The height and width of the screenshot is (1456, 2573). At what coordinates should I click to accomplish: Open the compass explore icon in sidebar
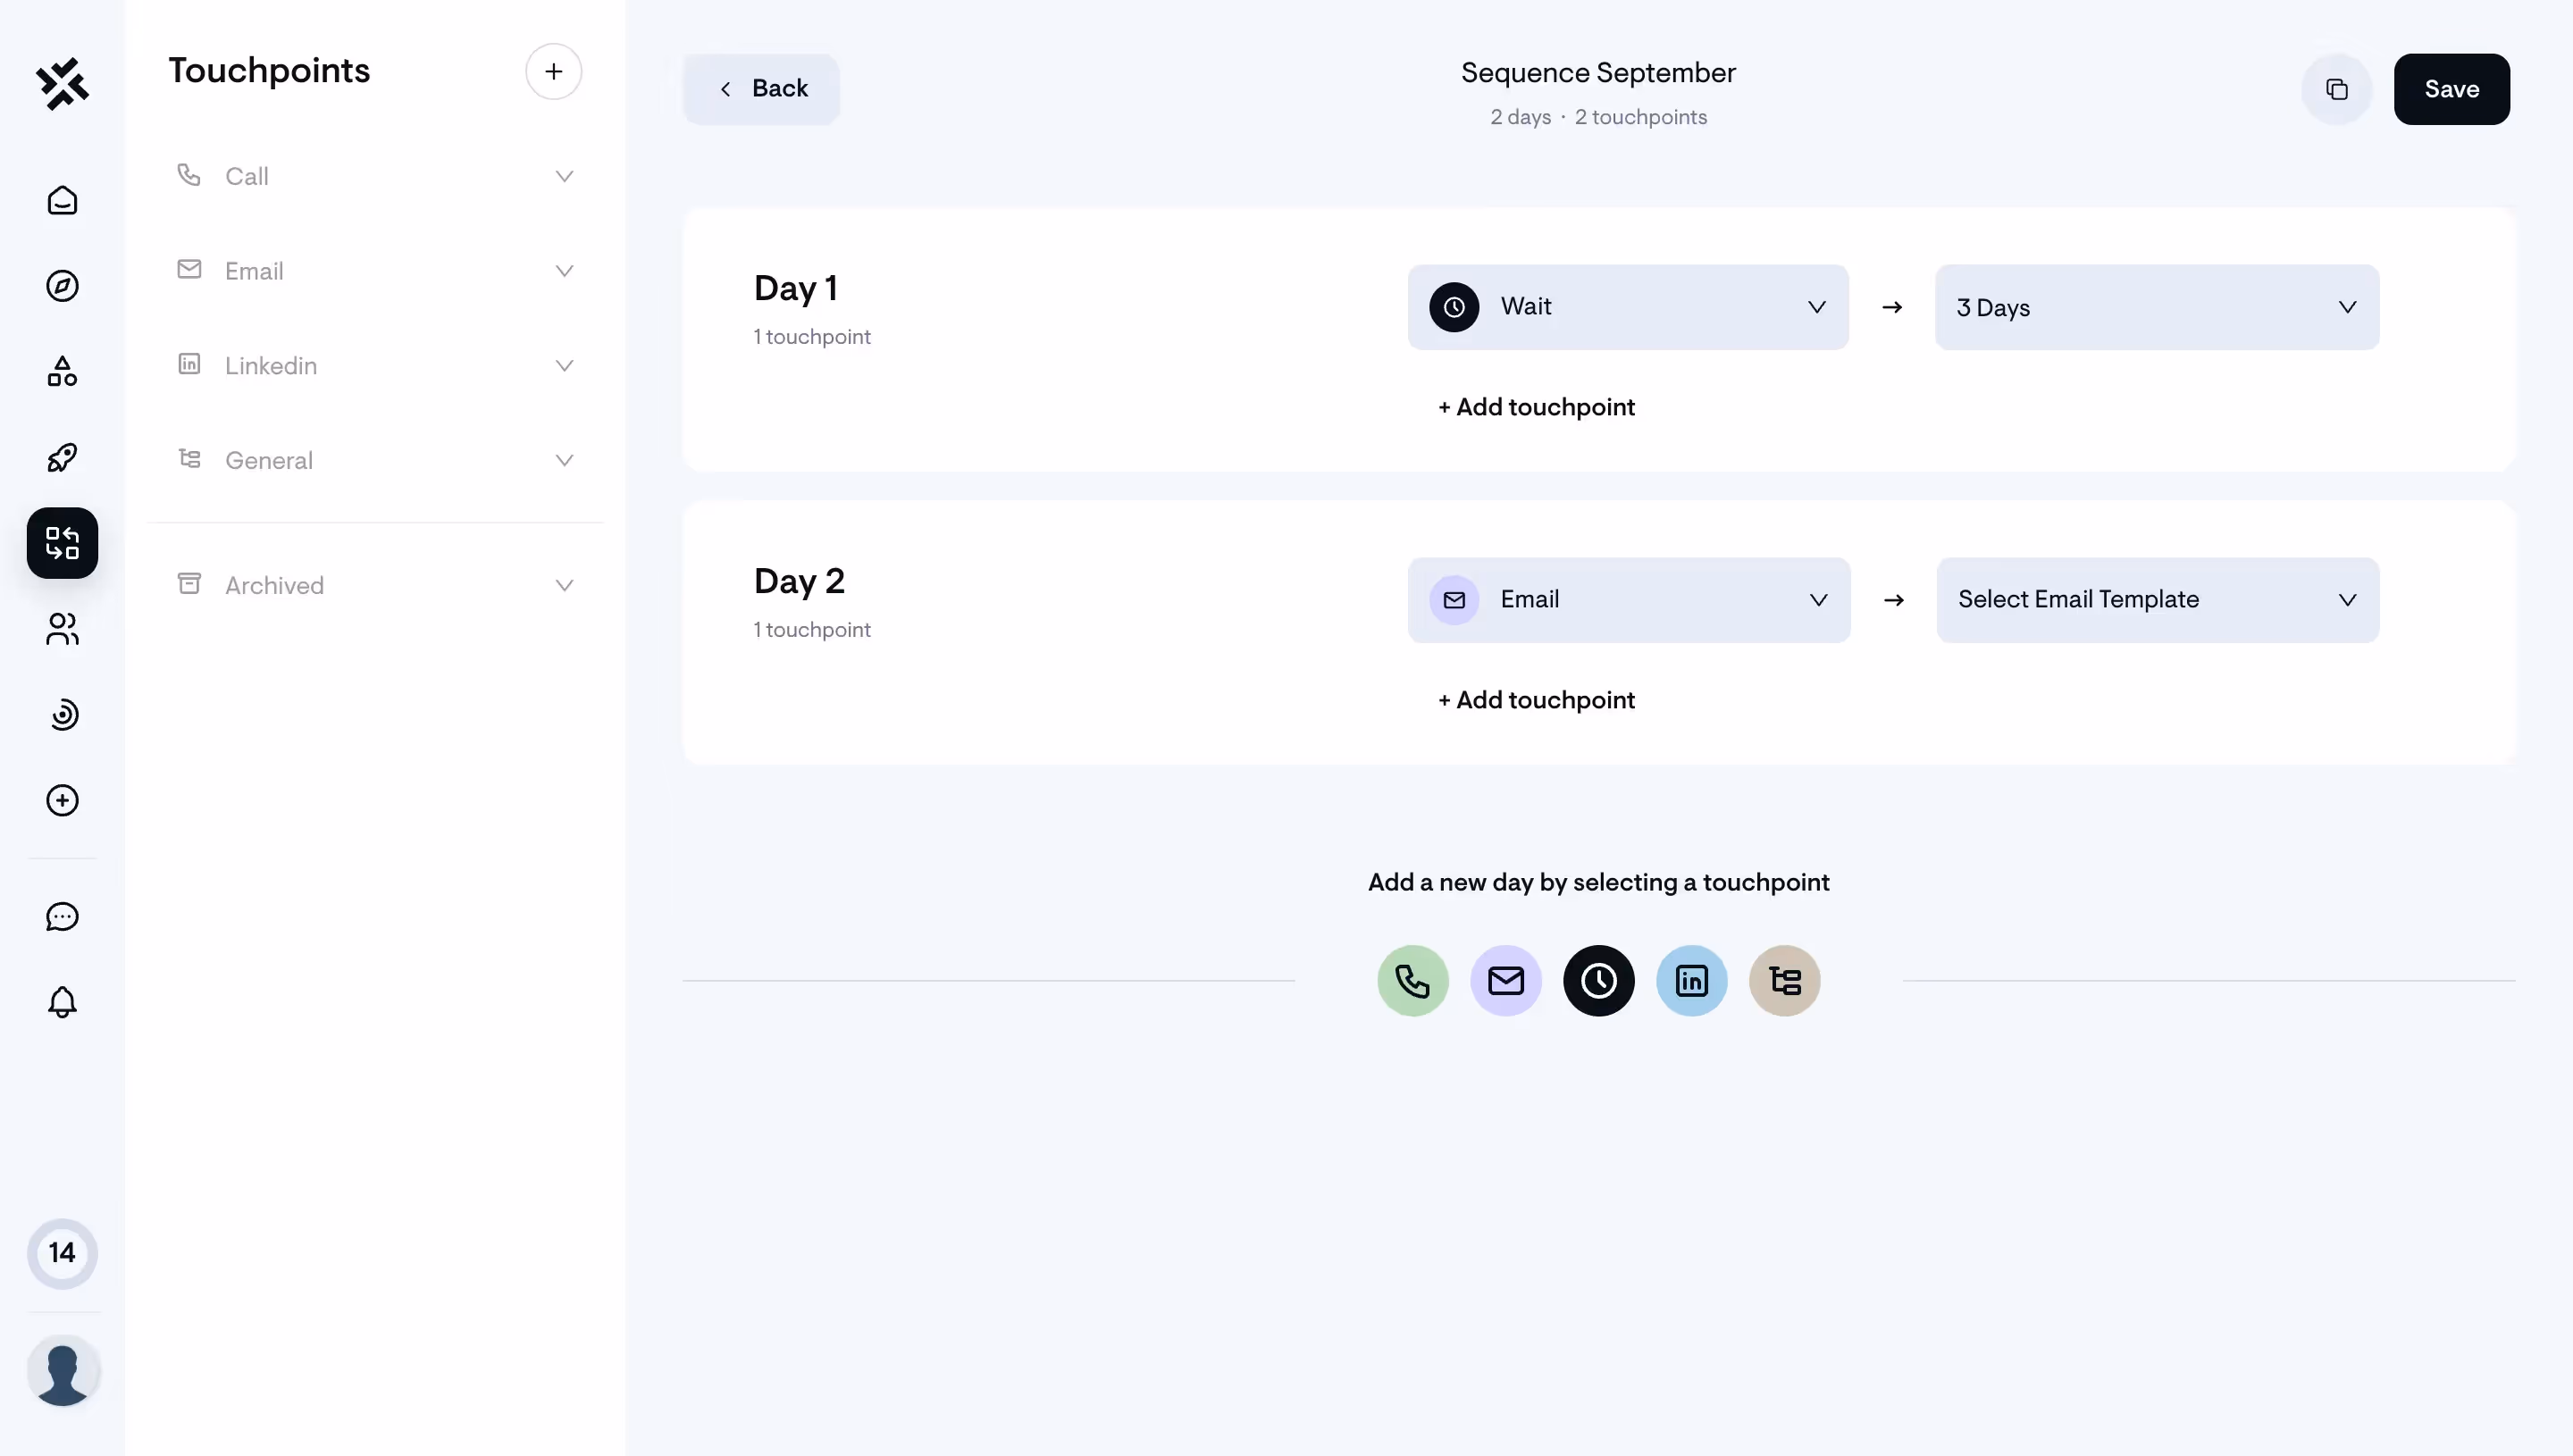(x=62, y=286)
